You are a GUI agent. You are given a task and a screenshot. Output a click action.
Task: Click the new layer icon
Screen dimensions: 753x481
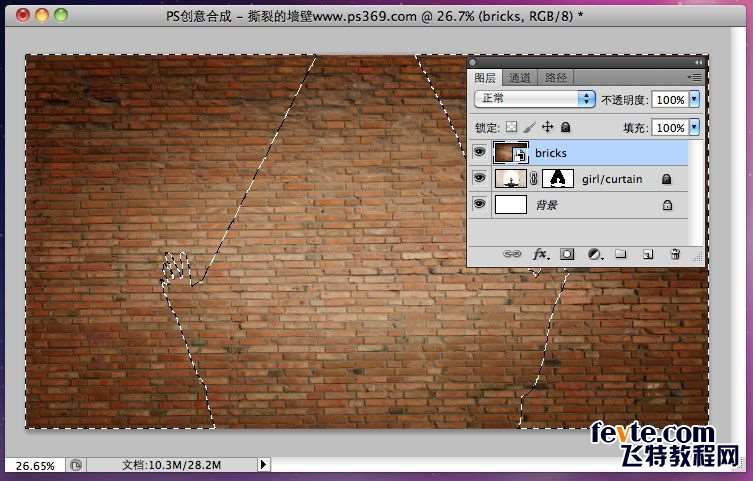648,255
